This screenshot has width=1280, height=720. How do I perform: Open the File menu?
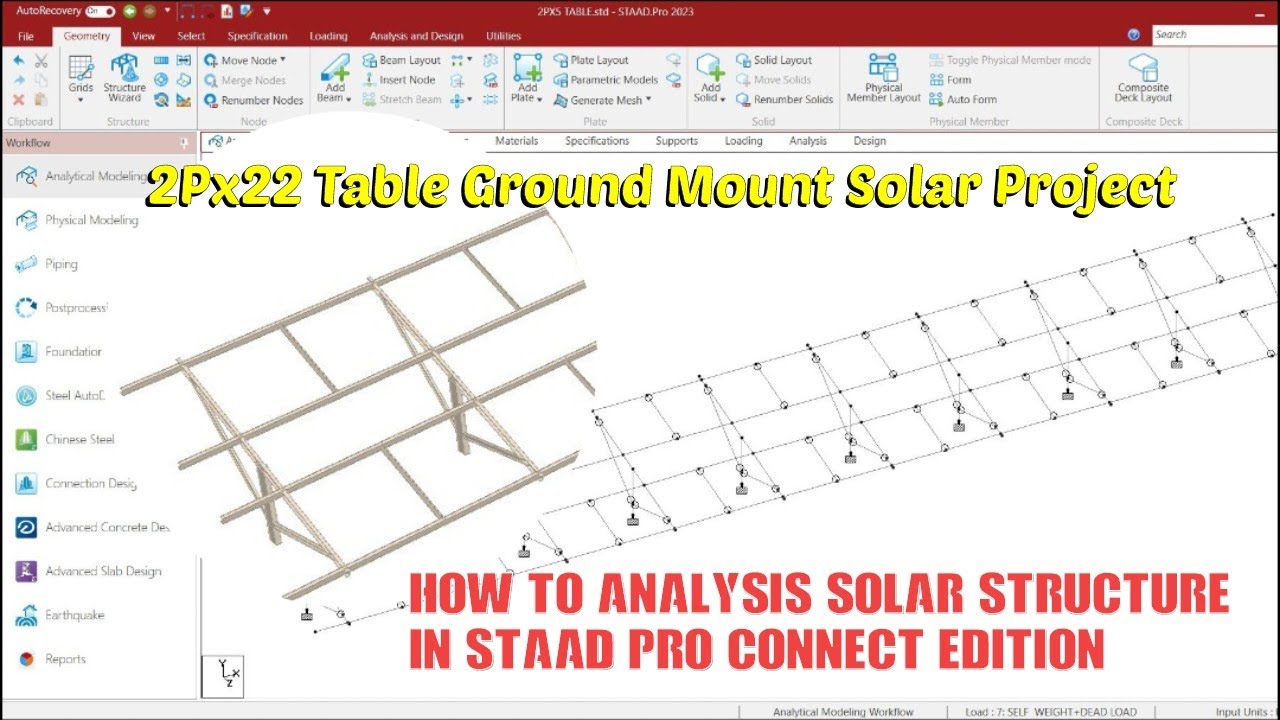[26, 36]
